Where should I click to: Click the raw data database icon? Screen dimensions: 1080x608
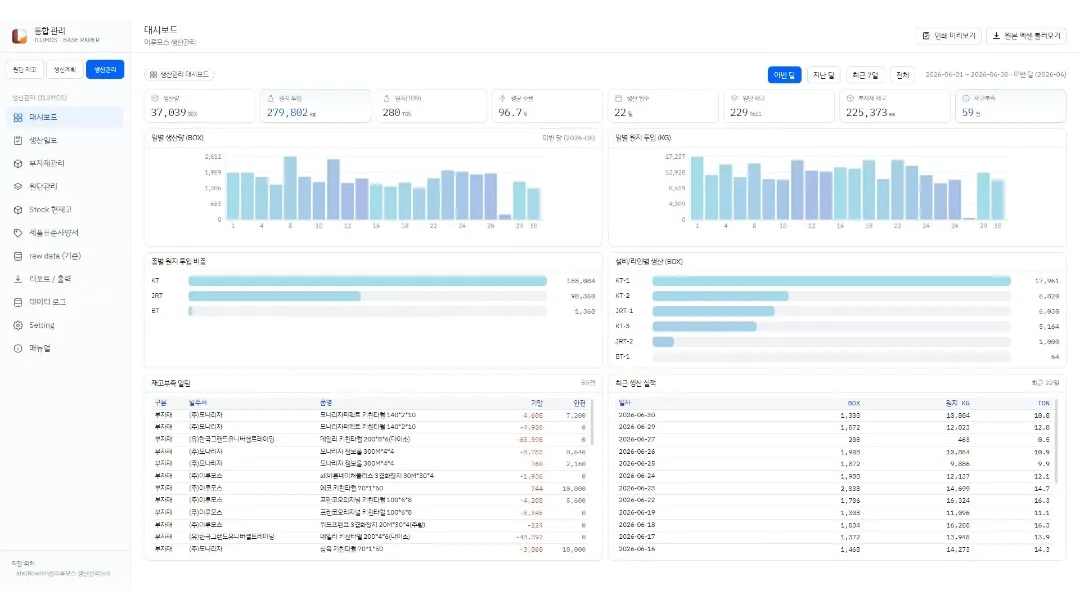point(18,256)
